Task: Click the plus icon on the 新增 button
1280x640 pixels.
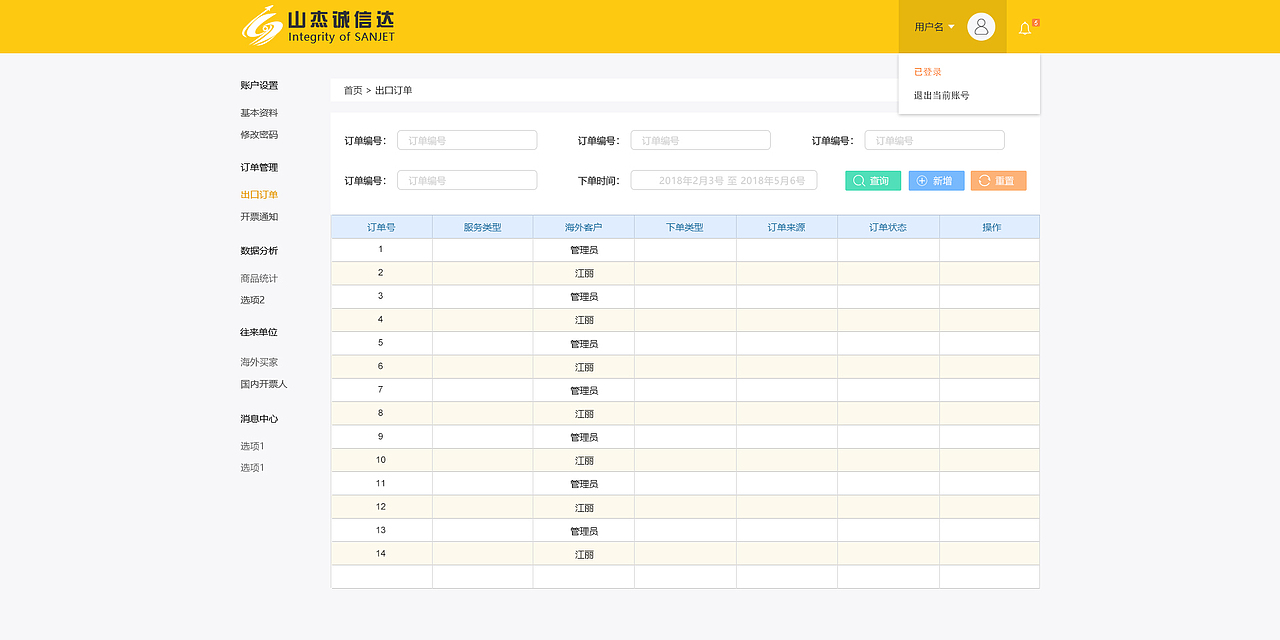Action: coord(923,181)
